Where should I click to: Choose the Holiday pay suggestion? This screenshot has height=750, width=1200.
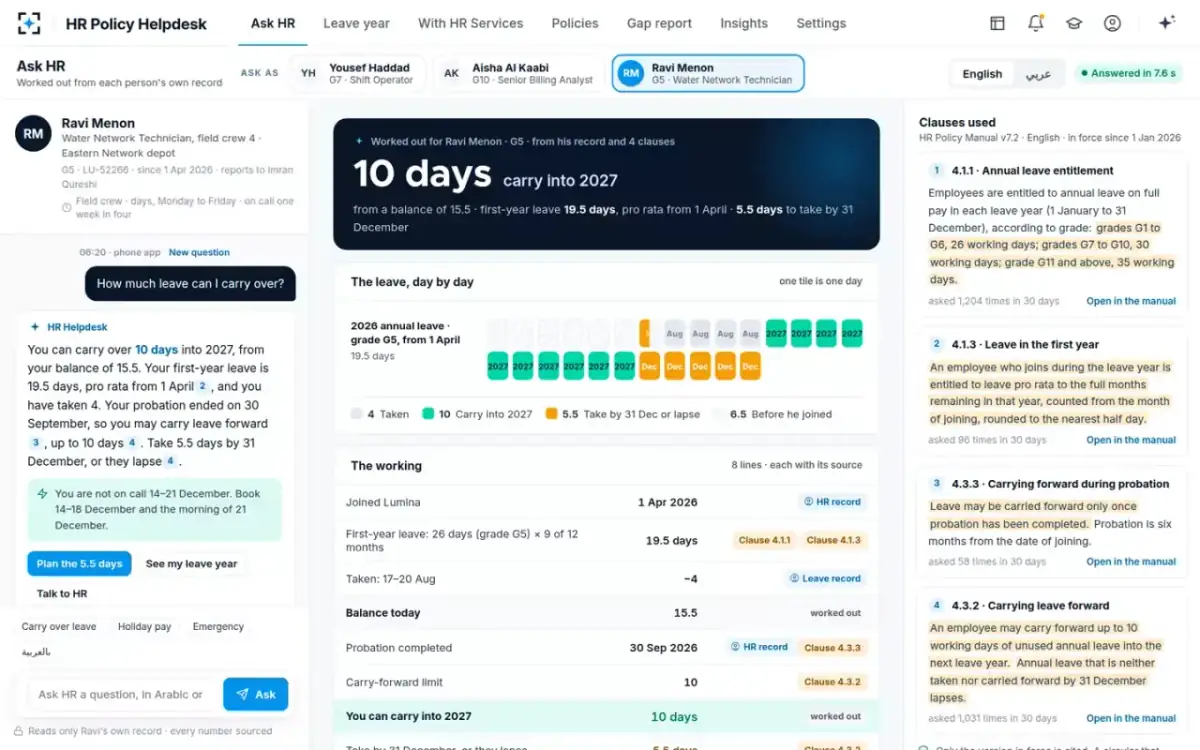click(144, 627)
